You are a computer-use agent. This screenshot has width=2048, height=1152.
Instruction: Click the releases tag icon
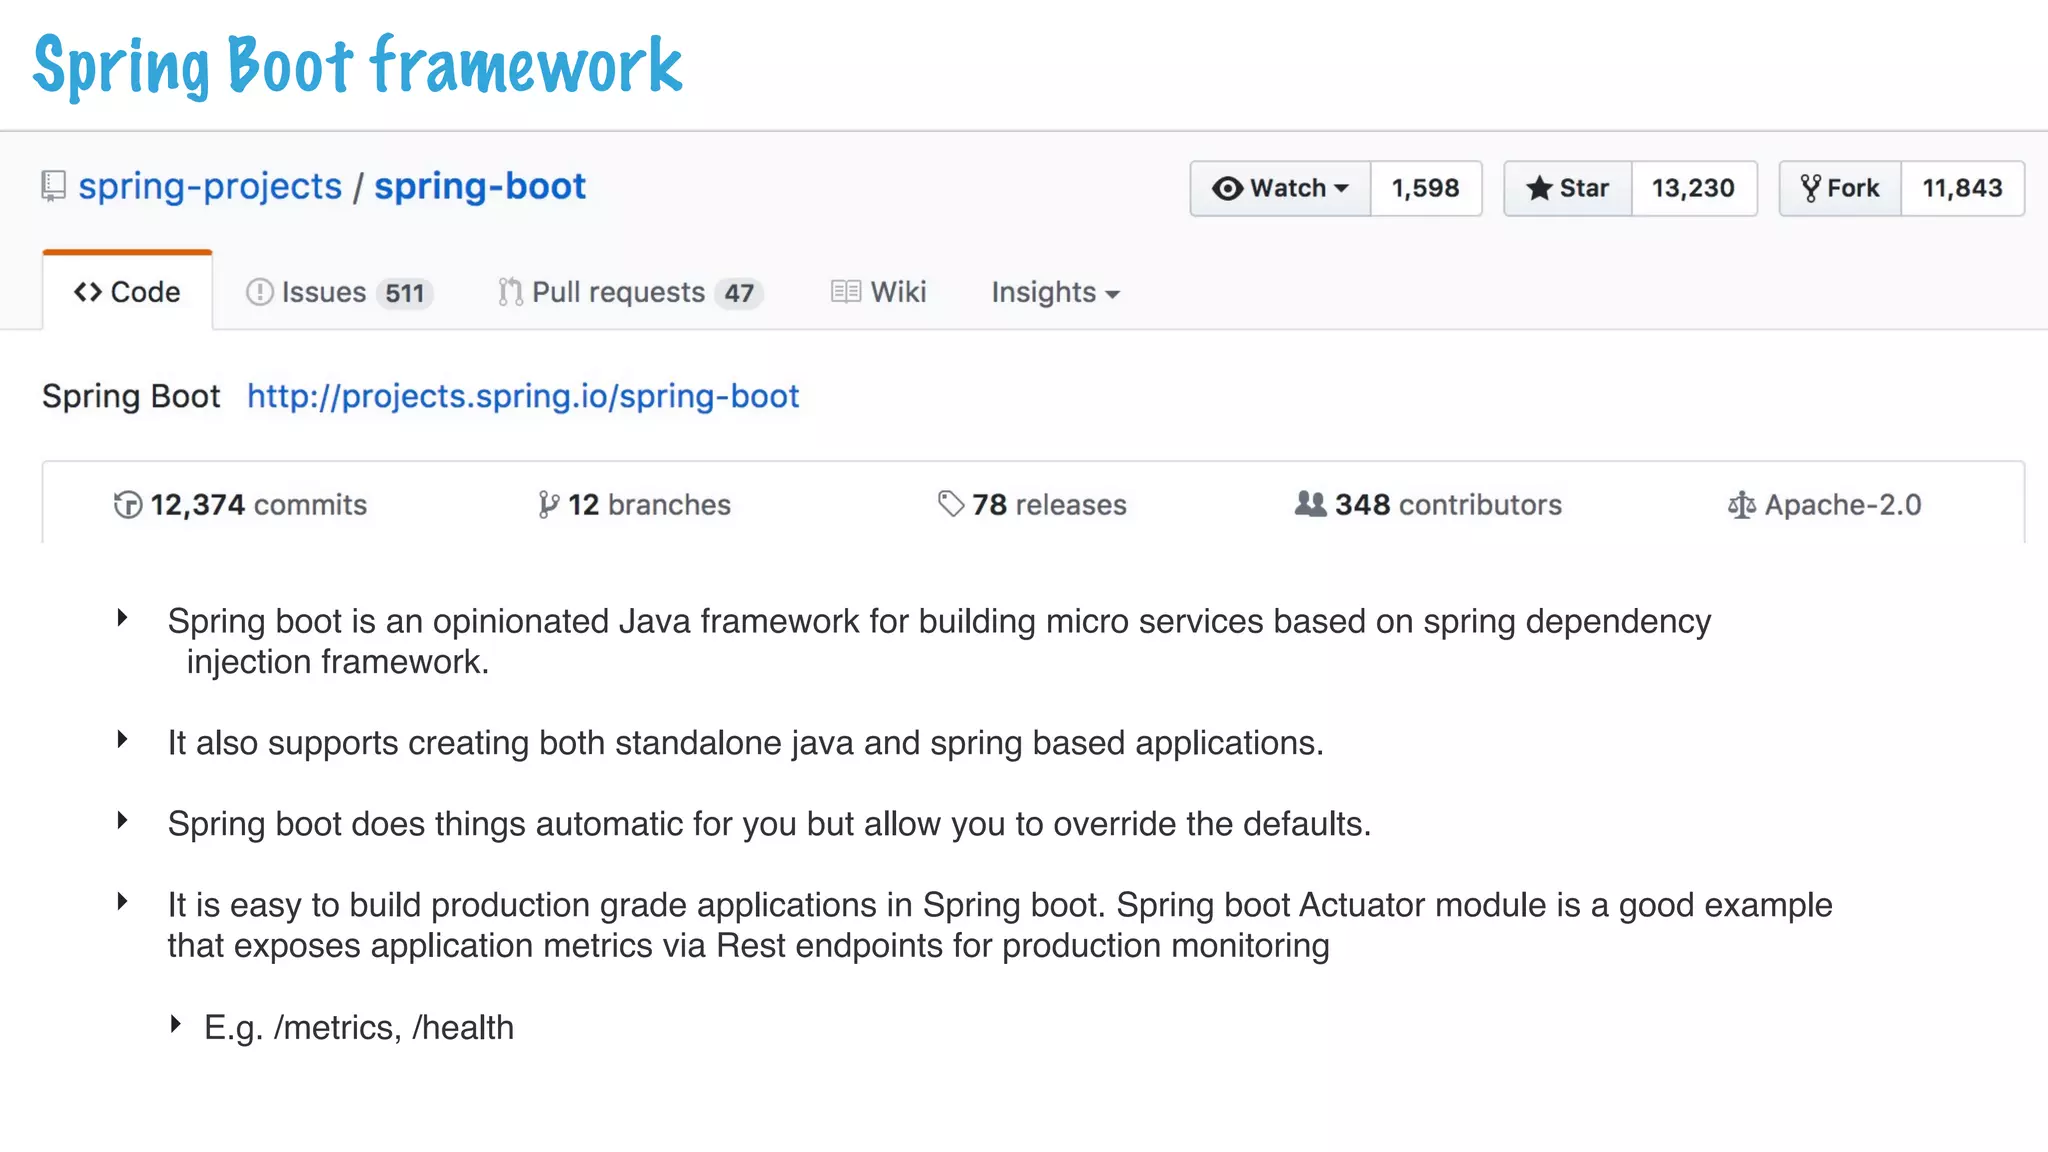point(950,504)
